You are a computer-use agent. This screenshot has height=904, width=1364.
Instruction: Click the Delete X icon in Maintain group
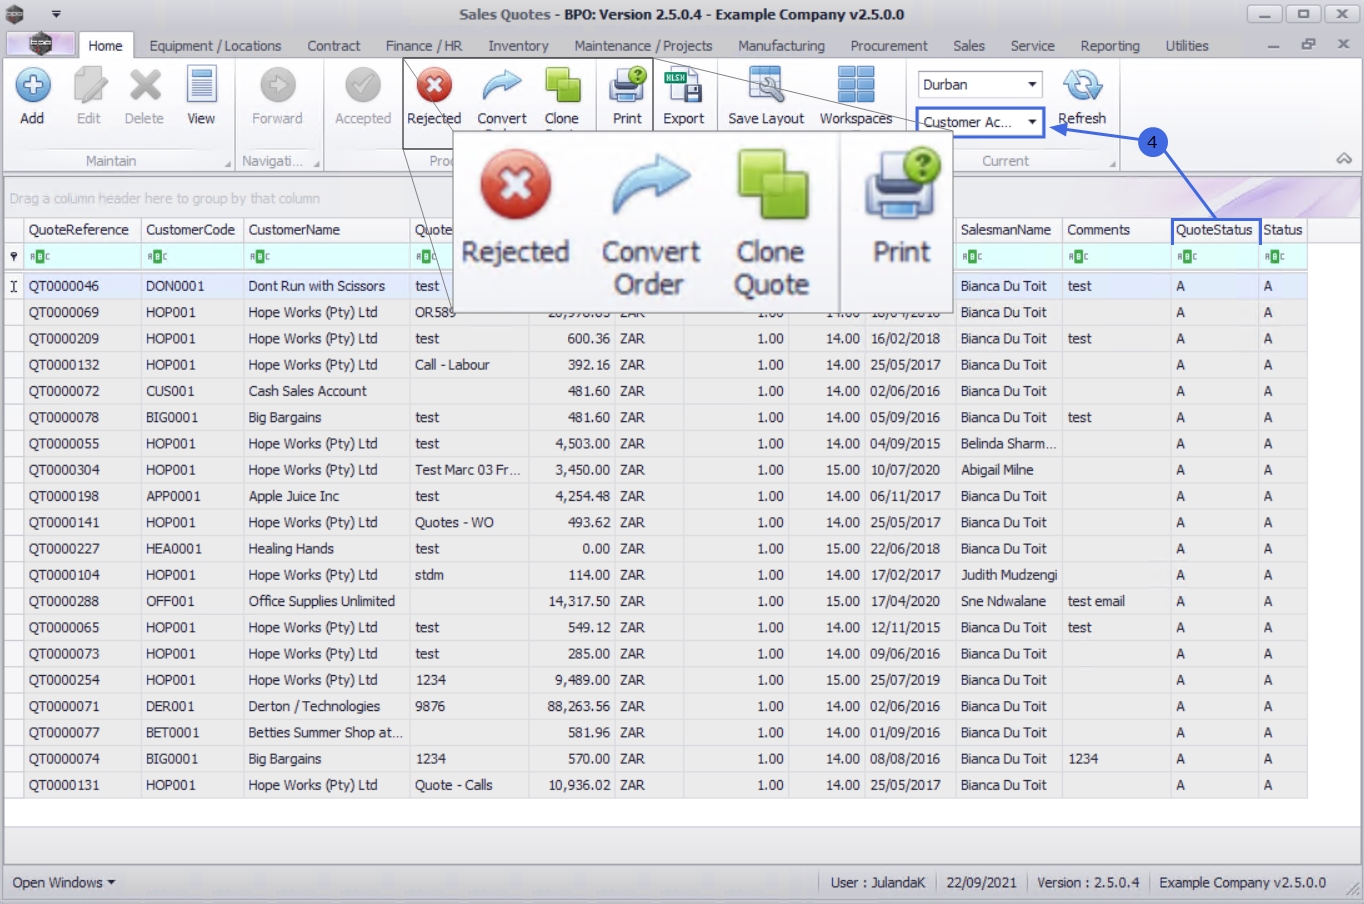point(144,86)
